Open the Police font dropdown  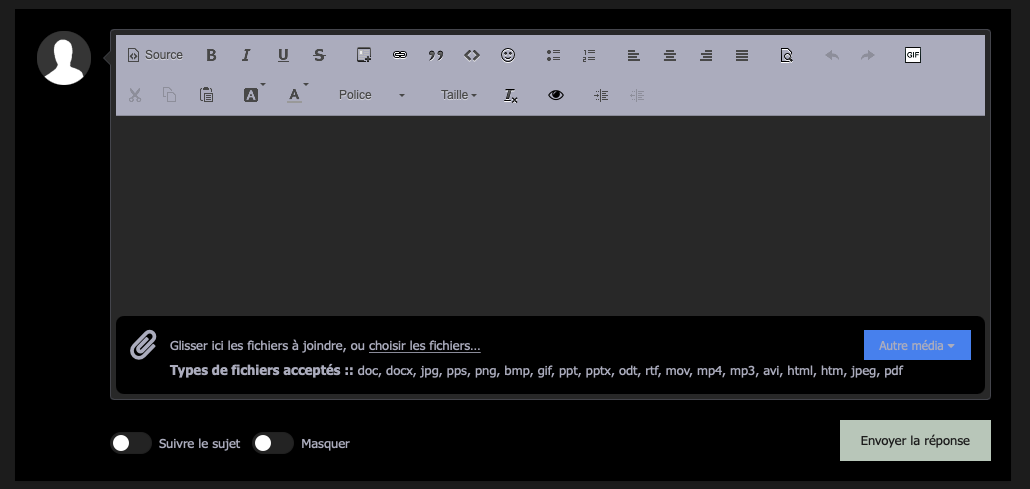371,95
